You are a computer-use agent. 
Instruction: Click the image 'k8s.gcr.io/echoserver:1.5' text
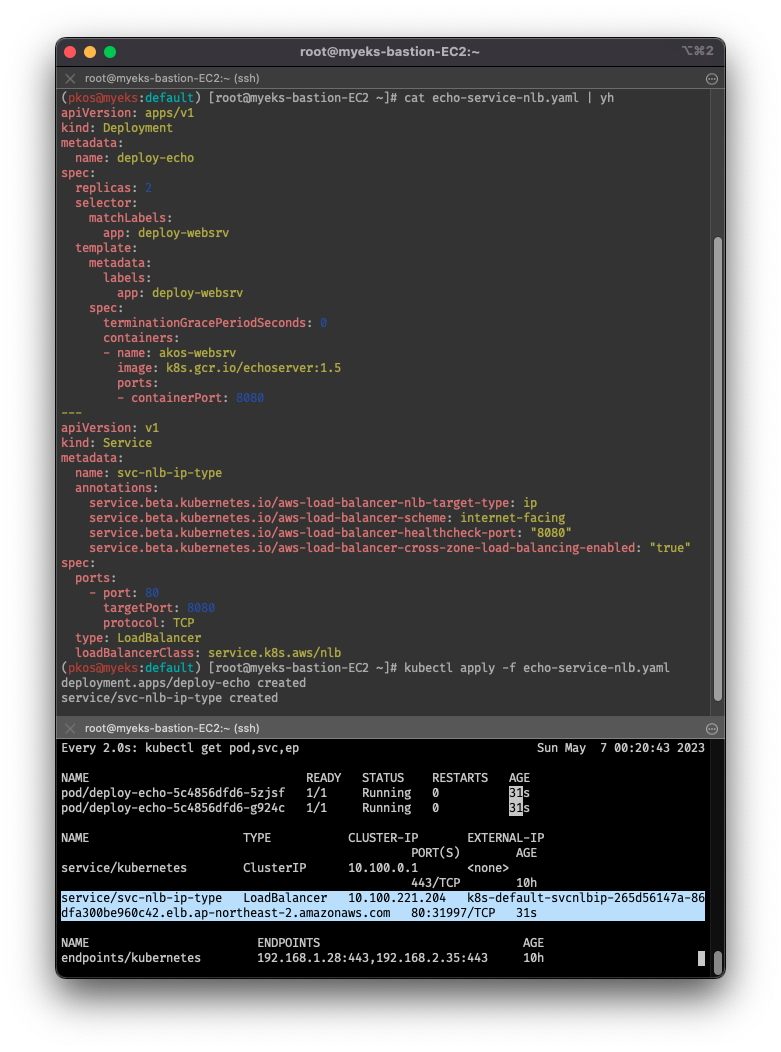tap(253, 368)
